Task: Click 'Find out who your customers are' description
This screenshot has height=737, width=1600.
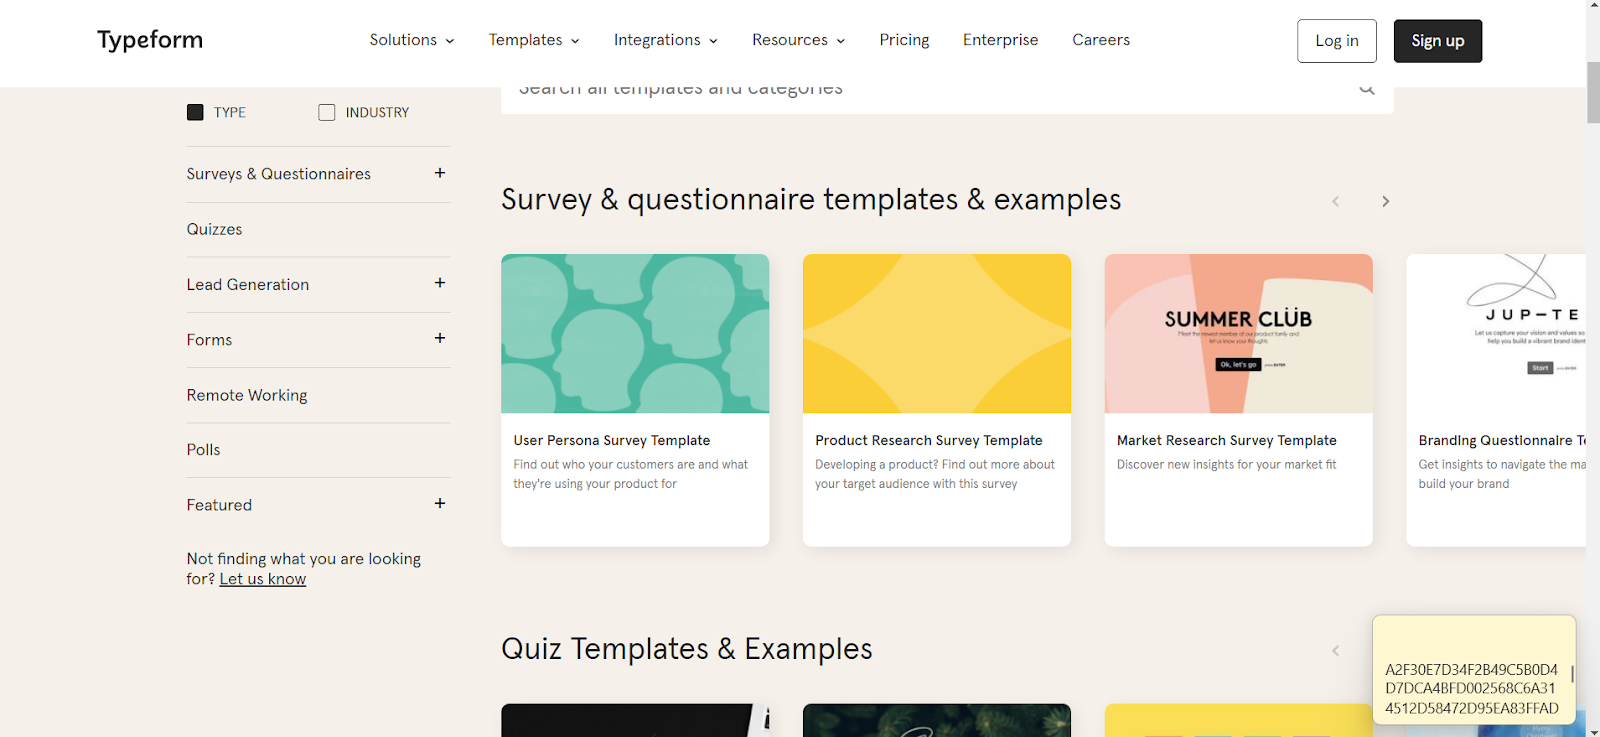Action: [631, 474]
